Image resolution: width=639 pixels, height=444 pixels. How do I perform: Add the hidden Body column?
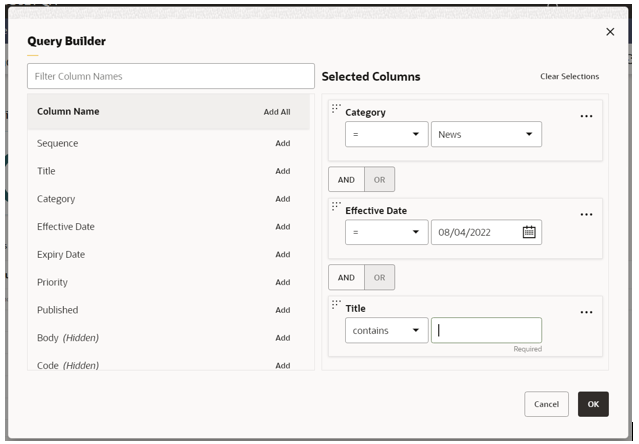pos(282,338)
